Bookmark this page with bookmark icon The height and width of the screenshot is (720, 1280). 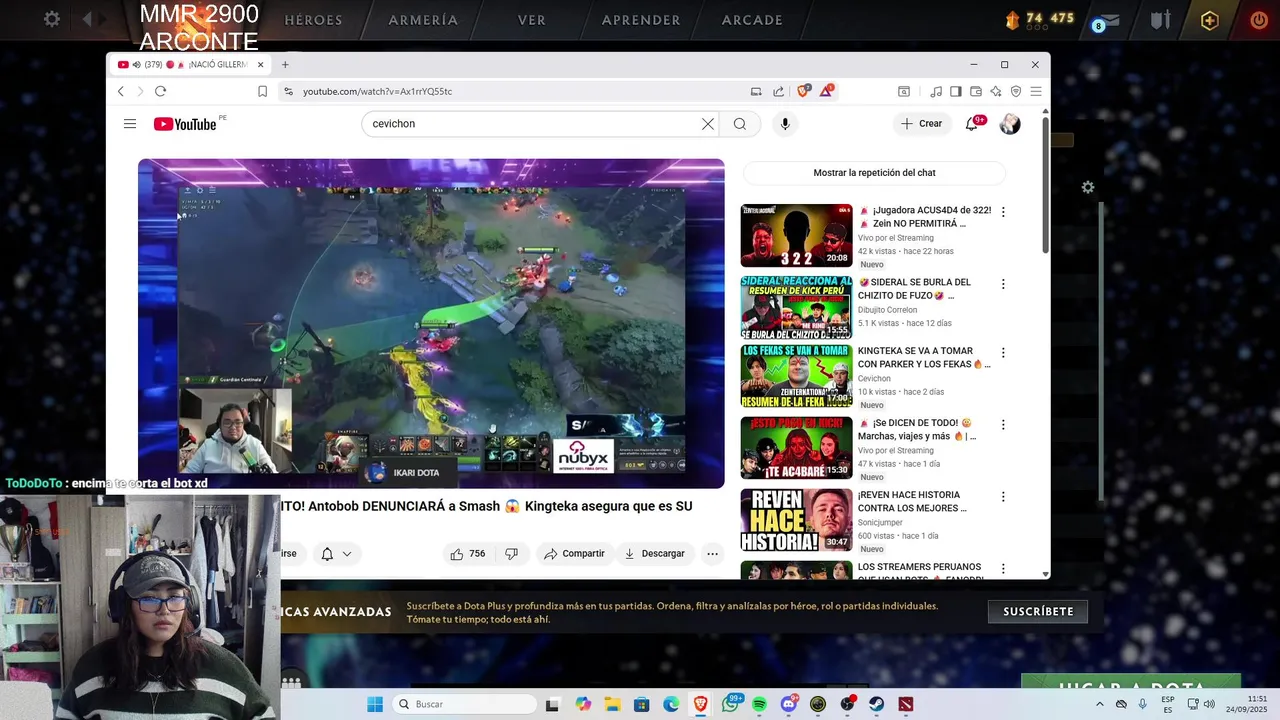pyautogui.click(x=262, y=91)
